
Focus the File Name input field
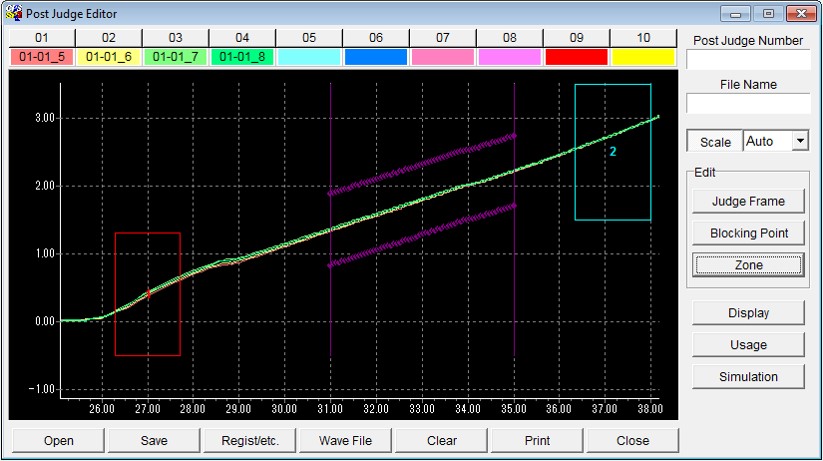pyautogui.click(x=748, y=104)
